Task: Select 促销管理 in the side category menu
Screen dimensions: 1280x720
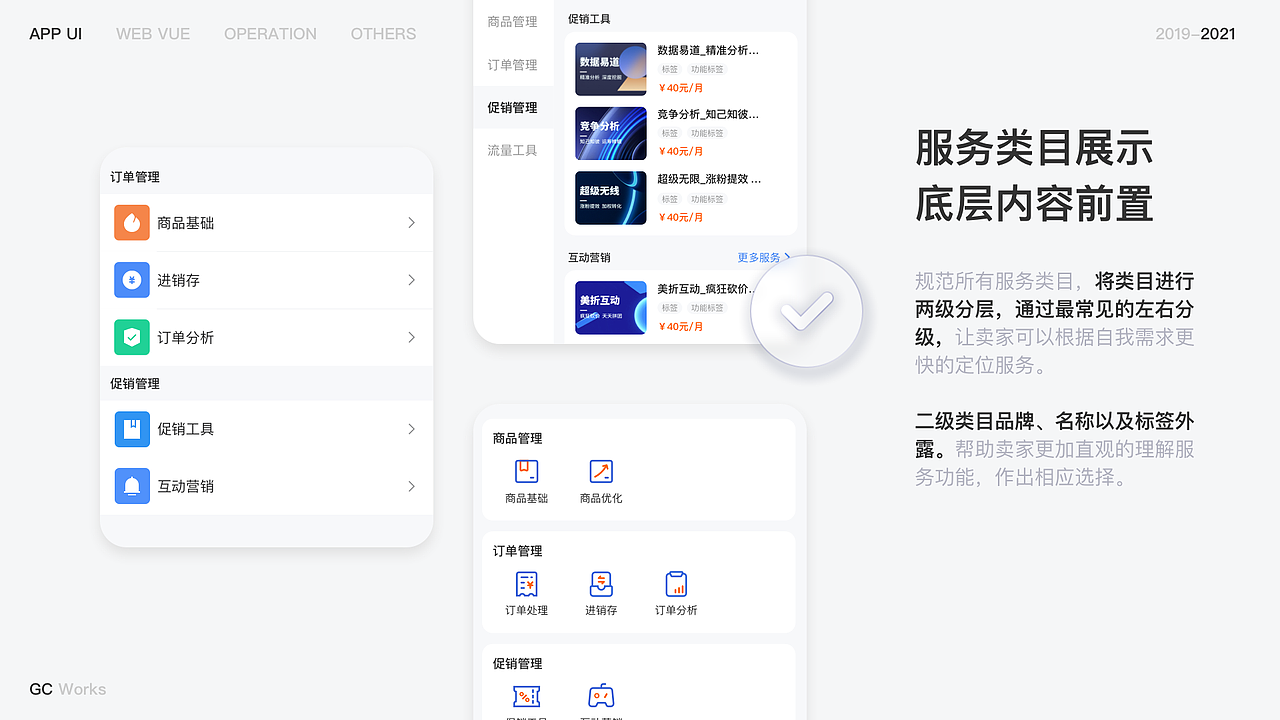Action: pos(512,108)
